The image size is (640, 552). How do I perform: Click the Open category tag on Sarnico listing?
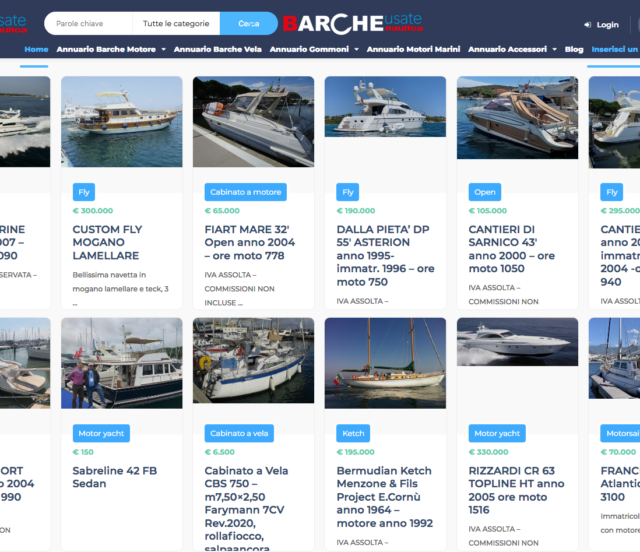coord(483,192)
